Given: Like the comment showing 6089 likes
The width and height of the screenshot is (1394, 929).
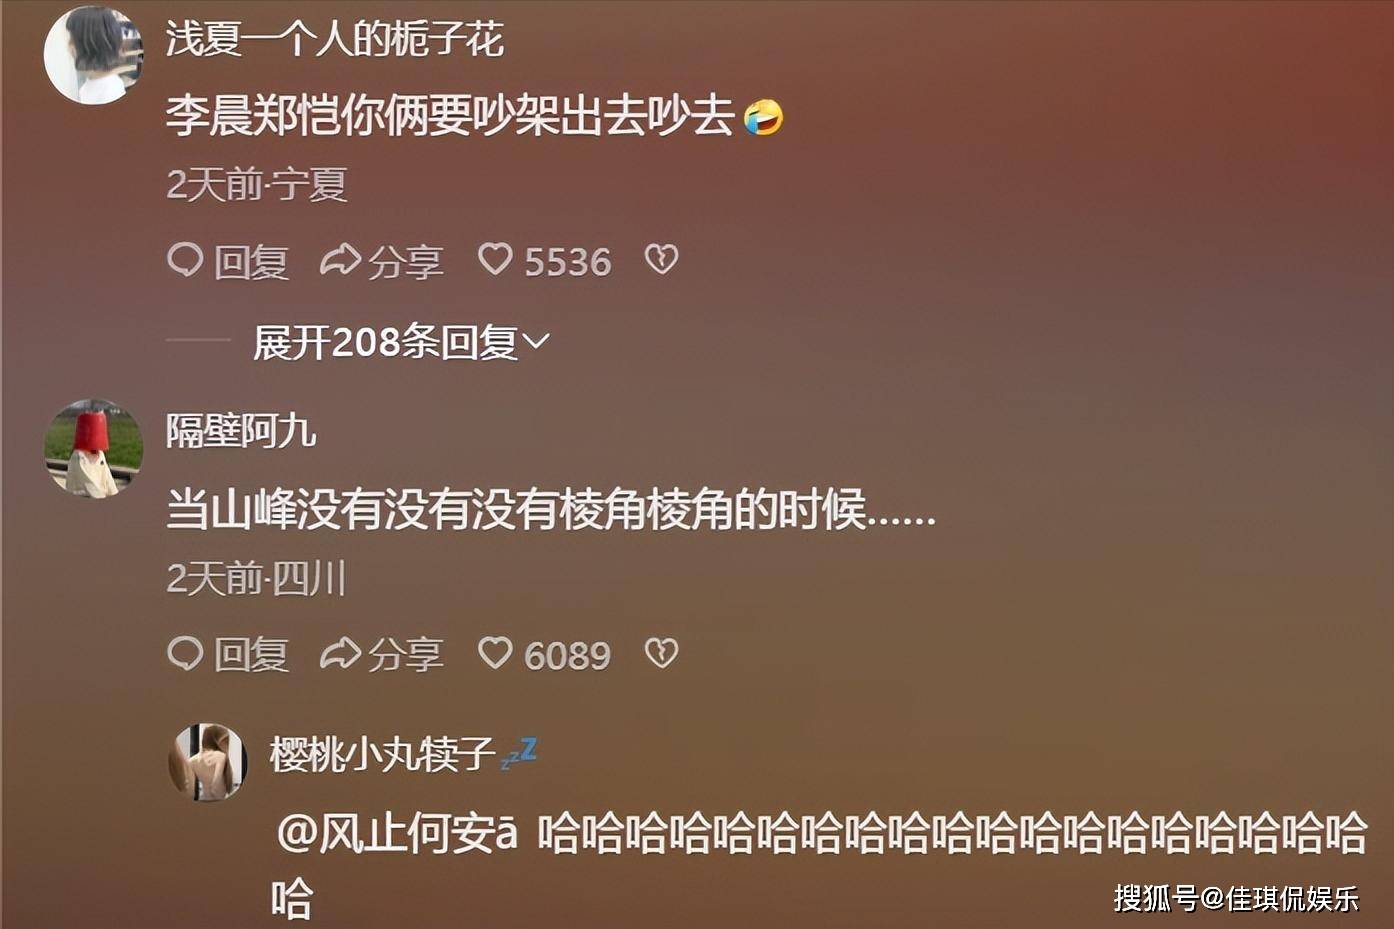Looking at the screenshot, I should [x=495, y=653].
